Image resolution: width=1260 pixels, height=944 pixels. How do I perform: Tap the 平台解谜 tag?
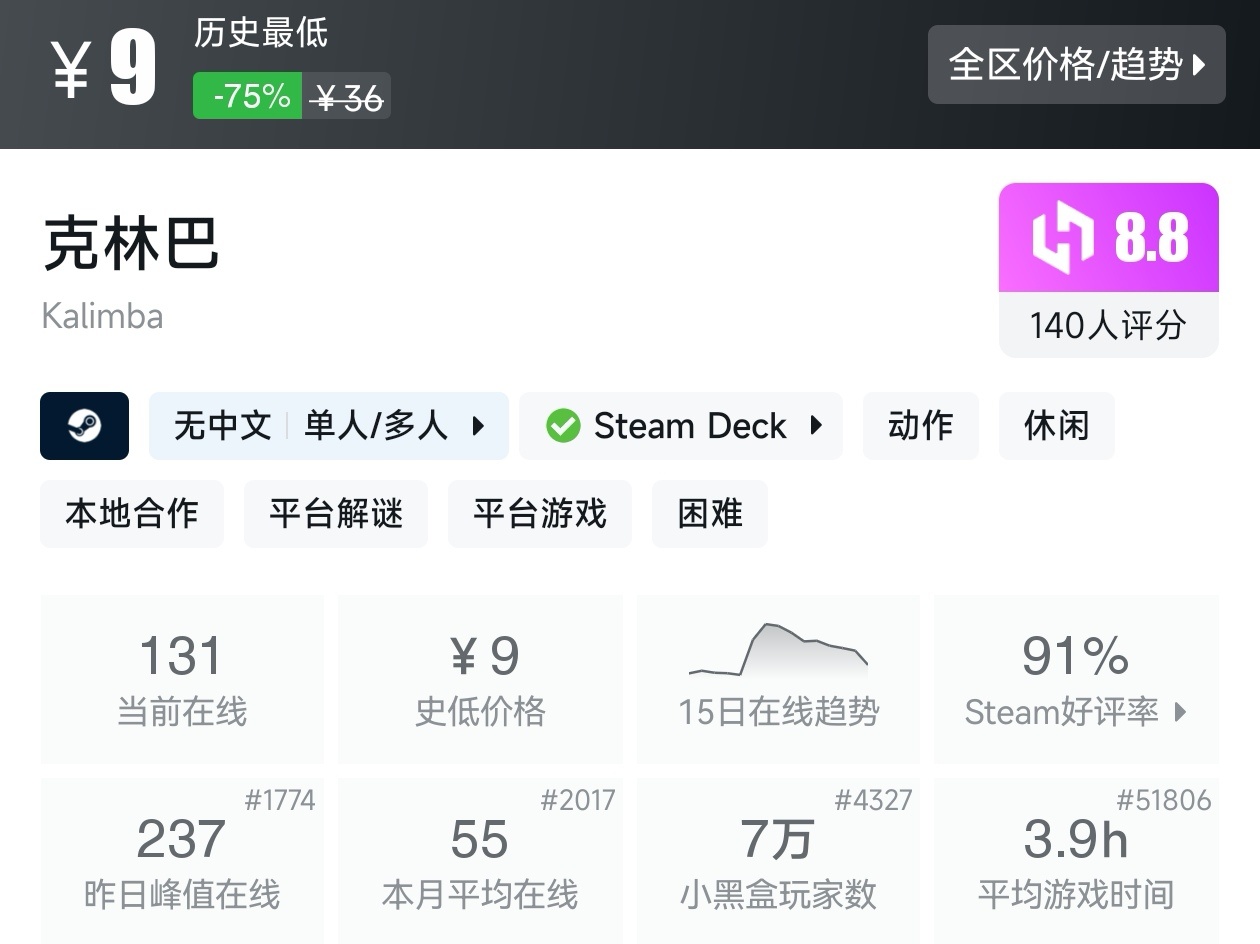pos(336,514)
